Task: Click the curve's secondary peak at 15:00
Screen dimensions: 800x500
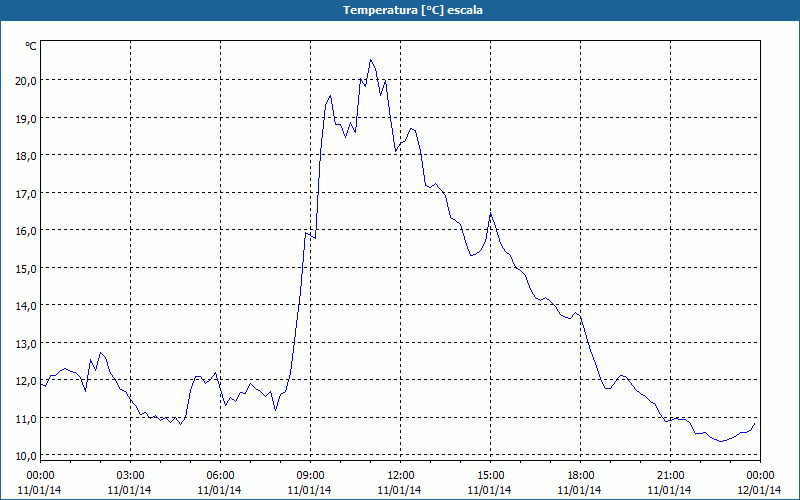Action: click(490, 214)
